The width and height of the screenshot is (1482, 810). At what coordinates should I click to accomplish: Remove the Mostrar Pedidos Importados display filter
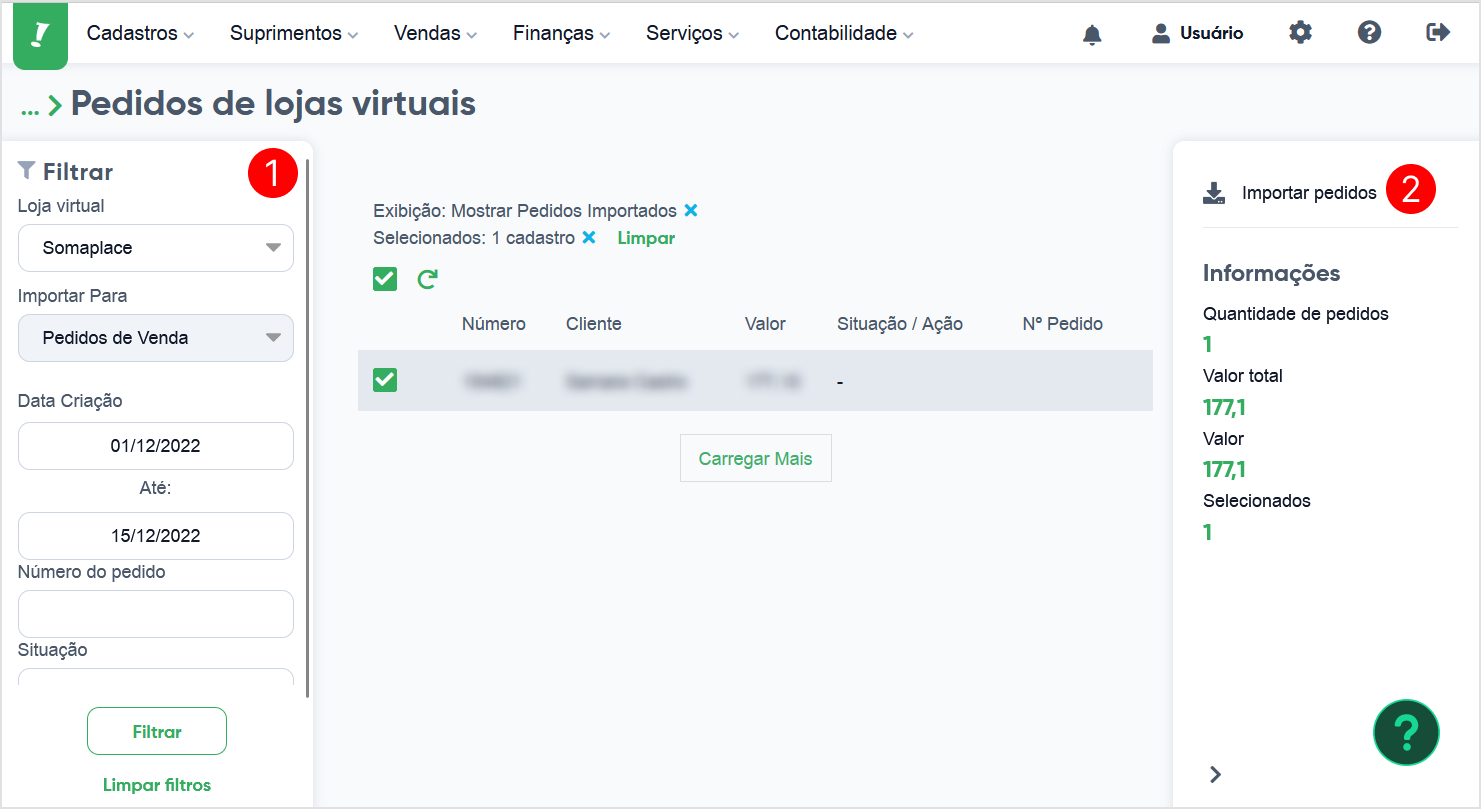(x=691, y=211)
